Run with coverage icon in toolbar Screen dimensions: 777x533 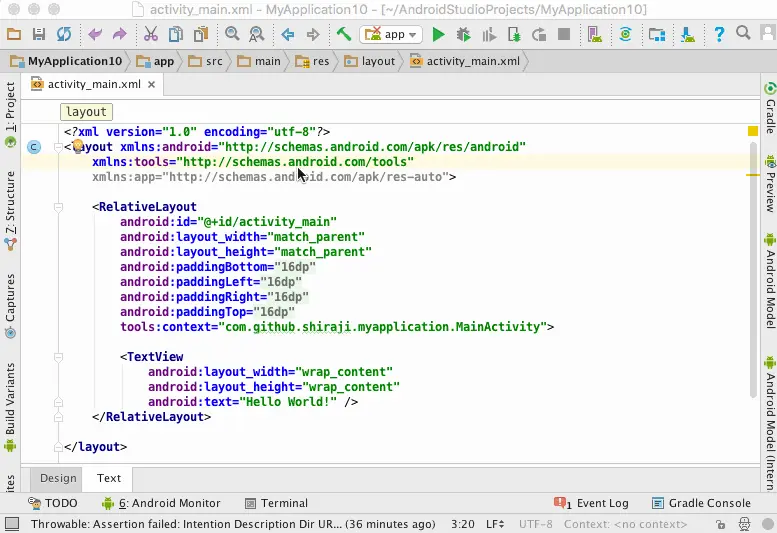click(489, 34)
